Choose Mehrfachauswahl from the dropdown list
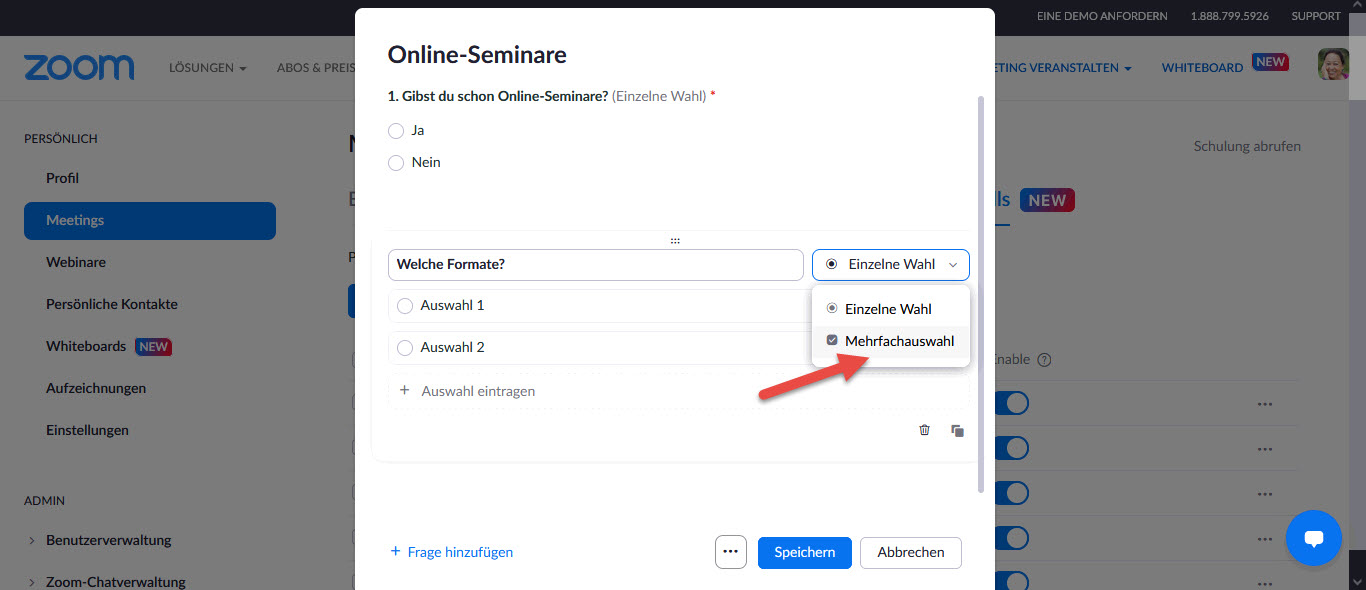The image size is (1366, 590). [890, 341]
